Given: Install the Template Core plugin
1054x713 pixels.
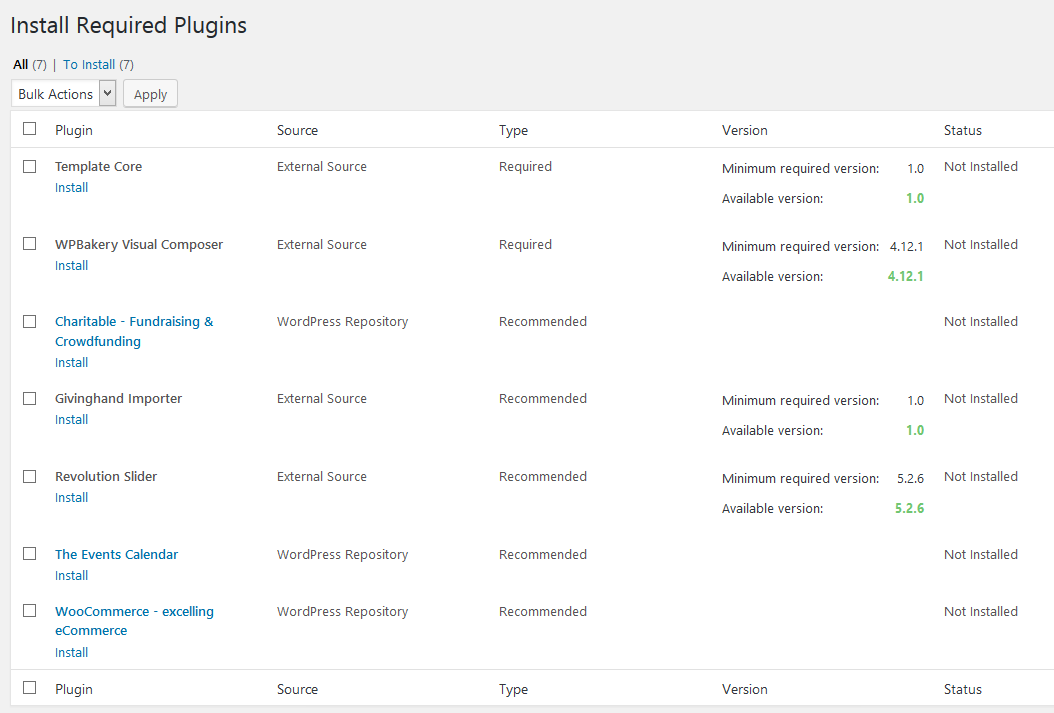Looking at the screenshot, I should (x=71, y=188).
